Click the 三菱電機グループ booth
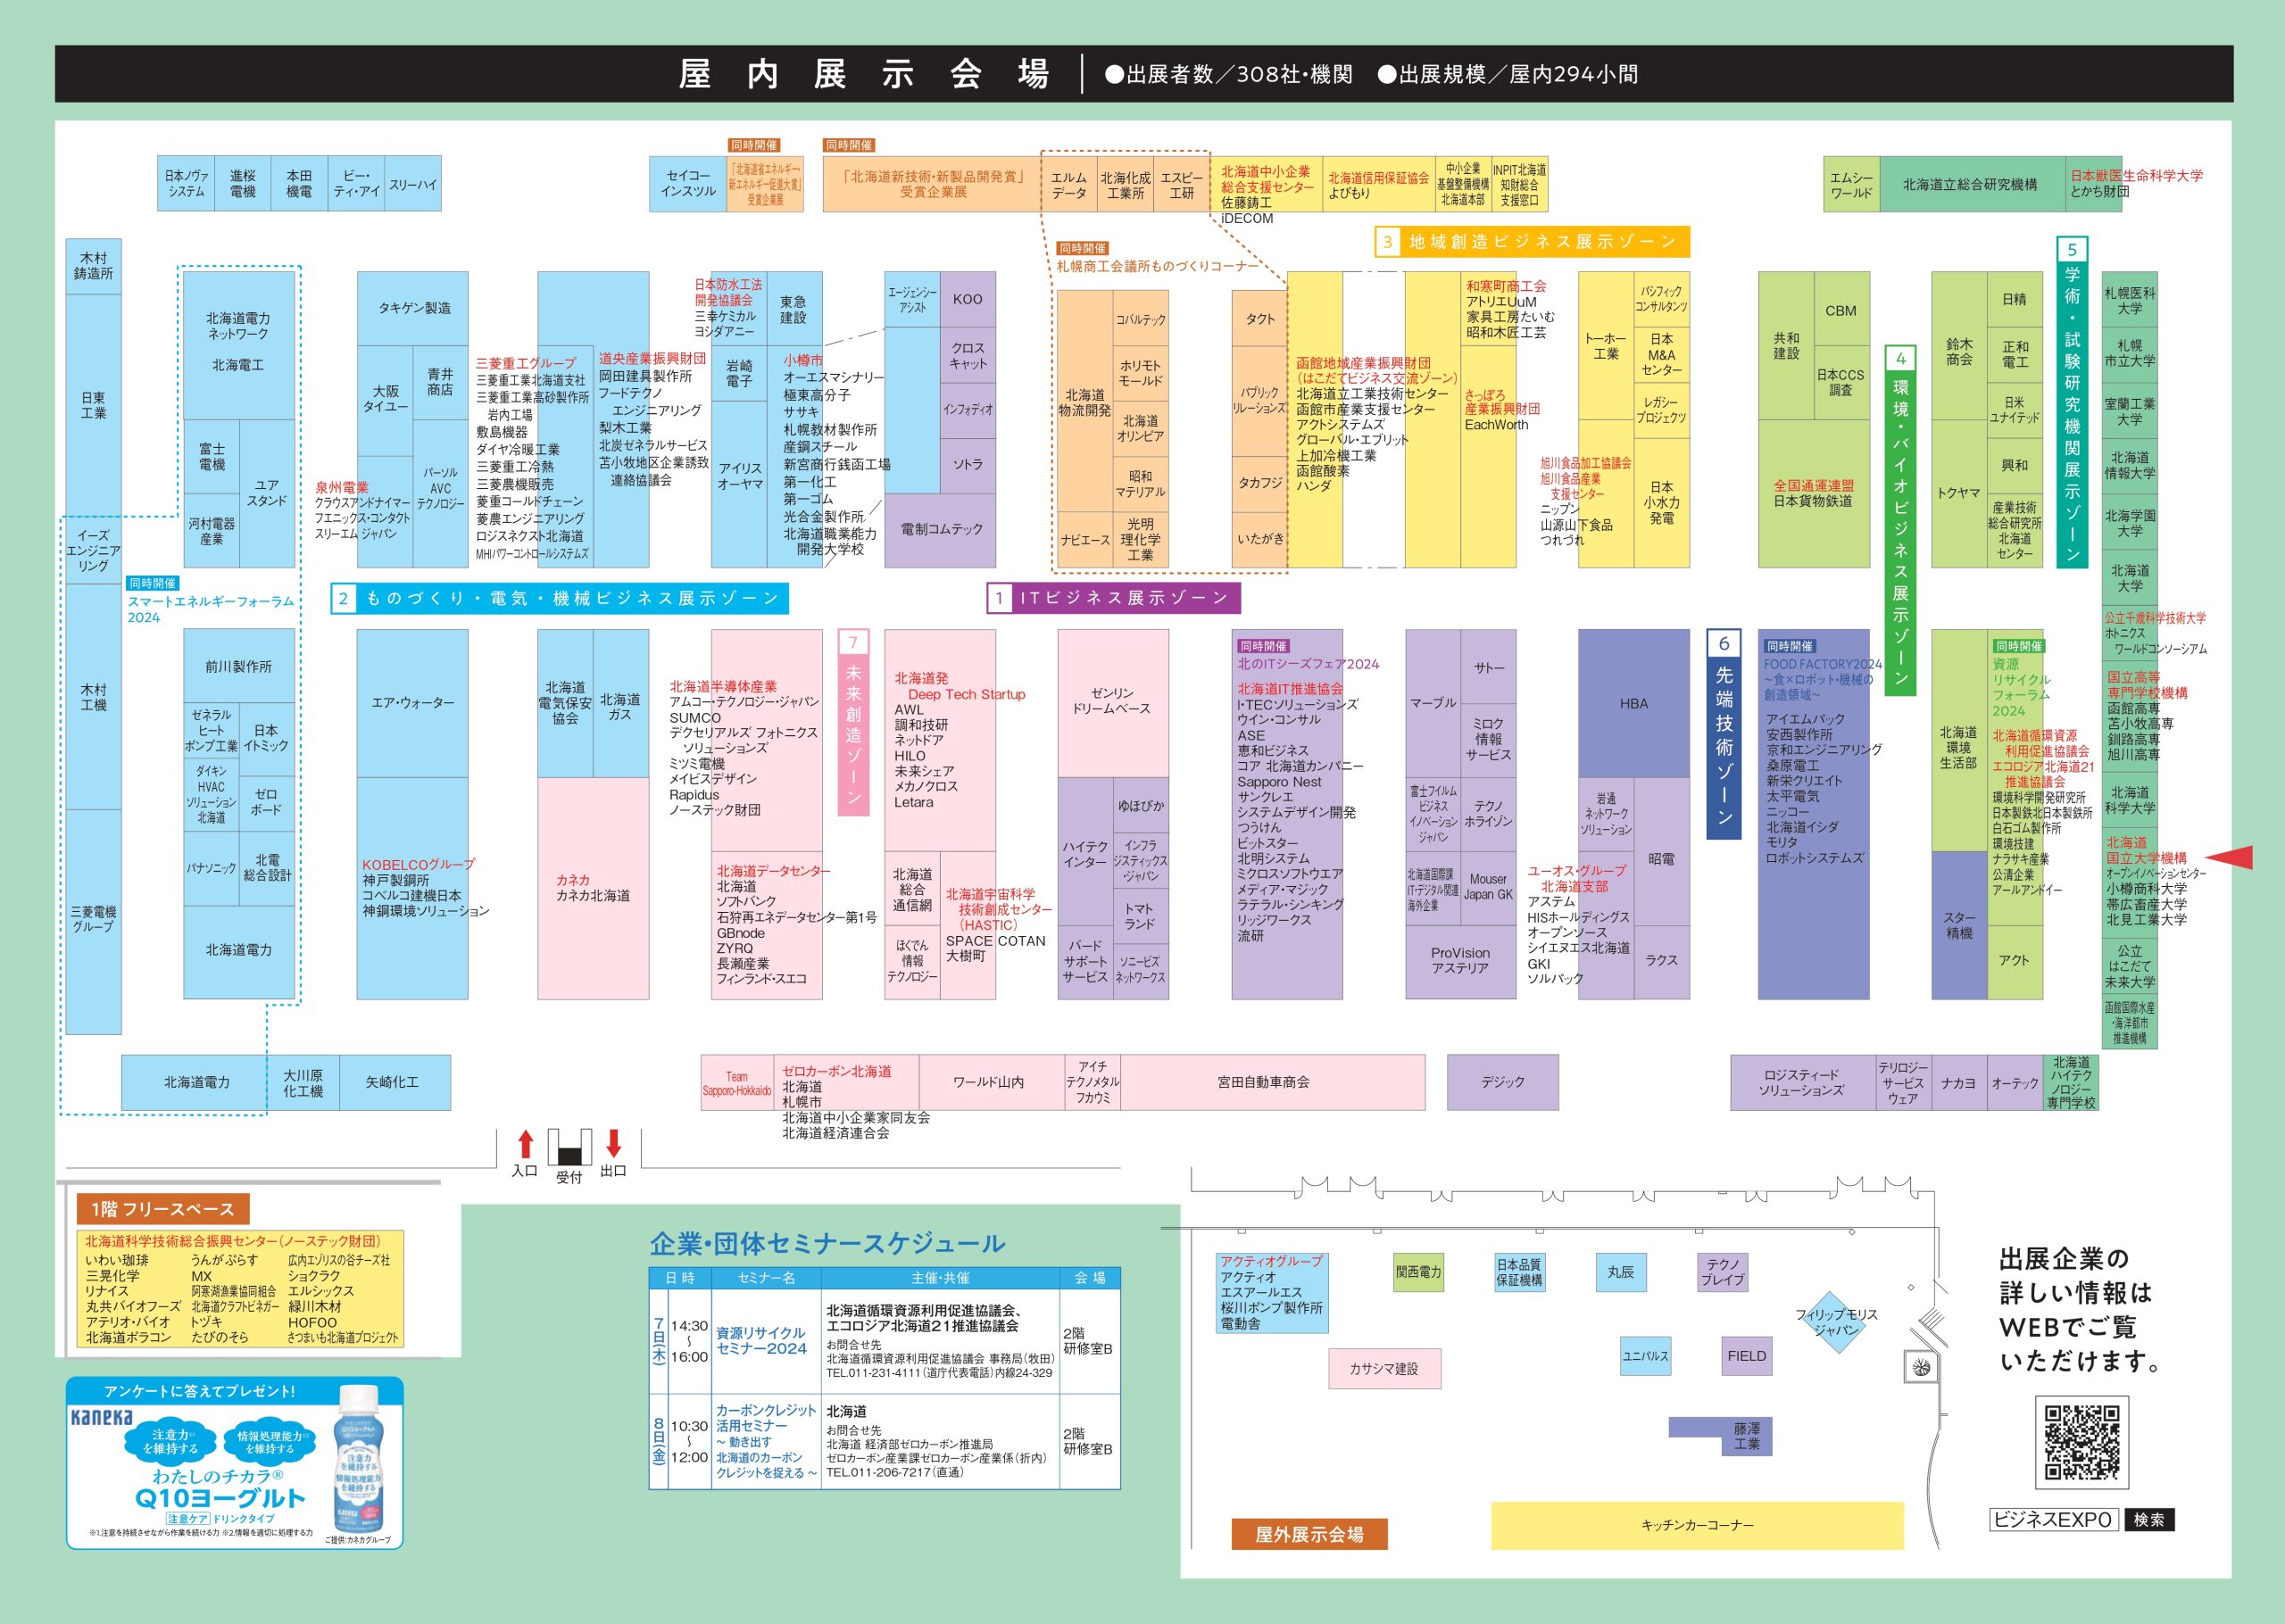The width and height of the screenshot is (2285, 1624). coord(93,920)
